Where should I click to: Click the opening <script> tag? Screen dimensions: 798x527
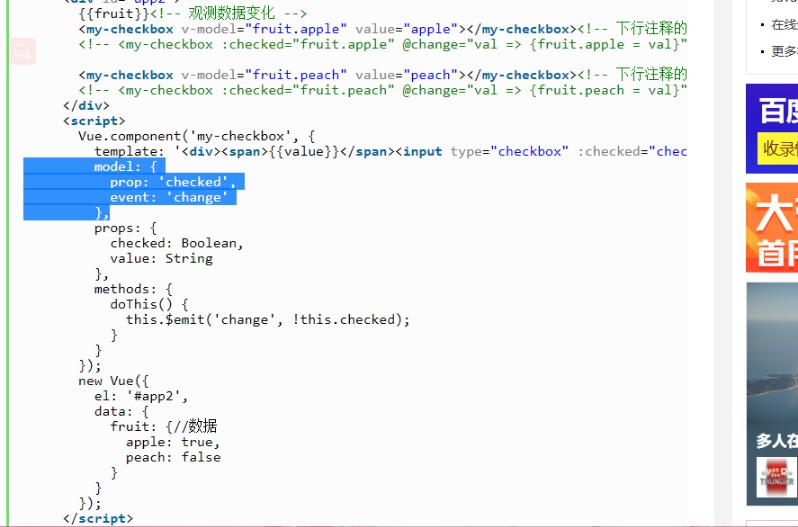tap(94, 121)
